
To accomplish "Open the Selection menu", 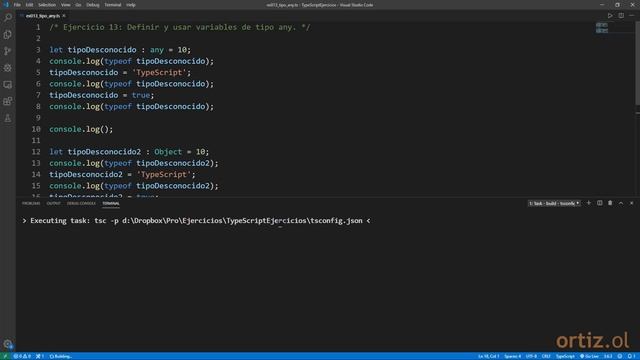I will (47, 5).
